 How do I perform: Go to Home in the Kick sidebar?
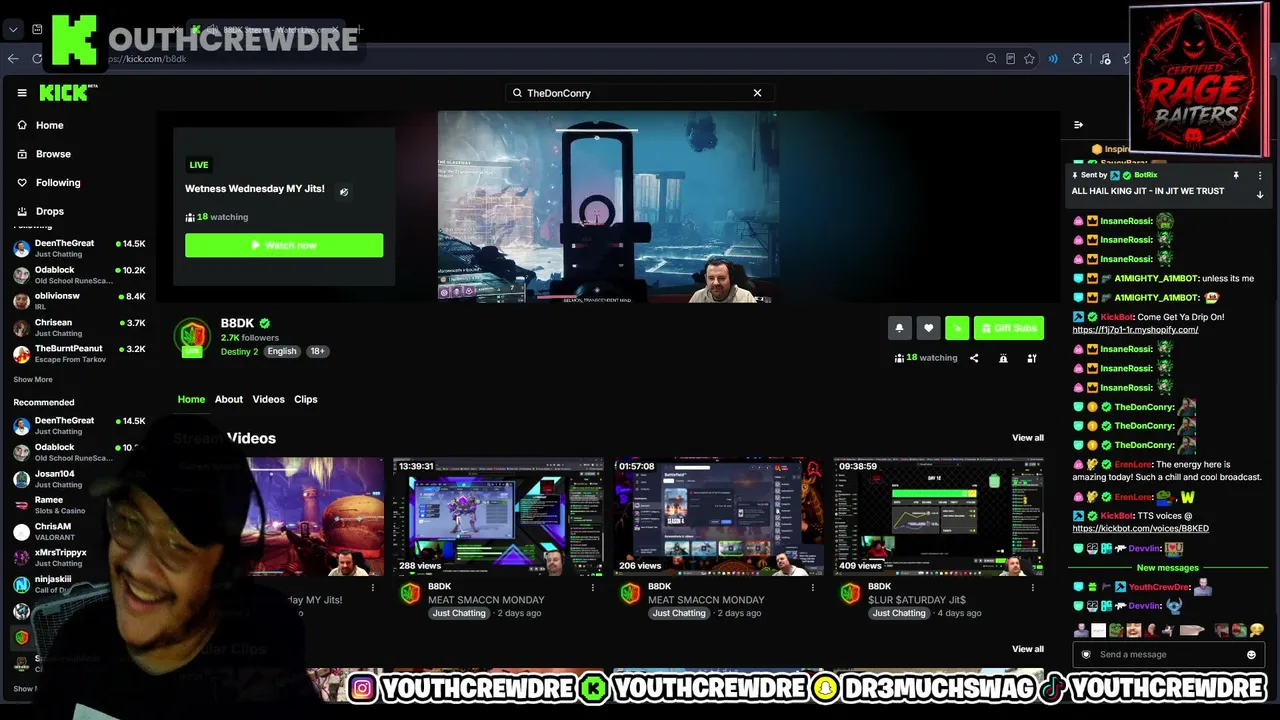pos(40,125)
